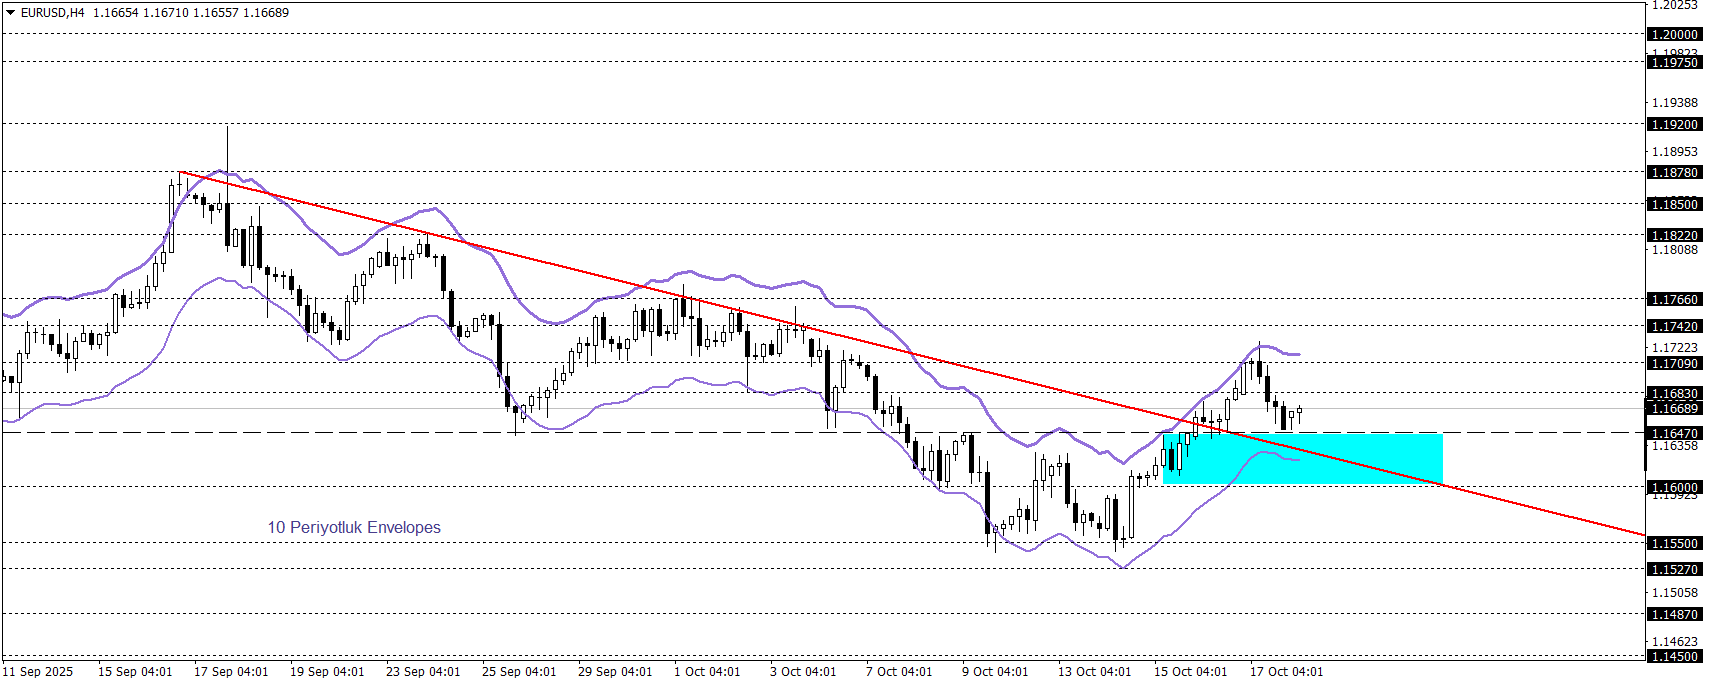Select the '10 Periyotluk Envelopes' text label
This screenshot has height=684, width=1709.
coord(354,527)
